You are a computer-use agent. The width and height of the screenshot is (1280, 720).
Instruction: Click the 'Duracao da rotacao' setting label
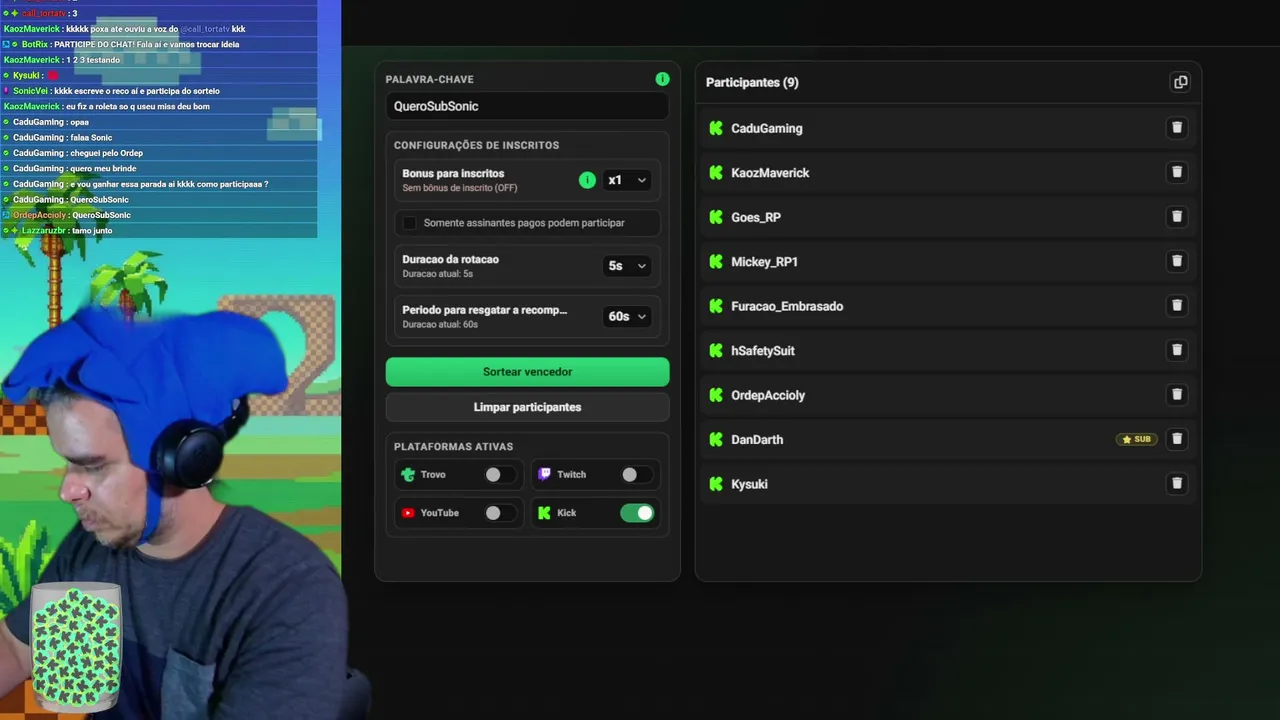(450, 259)
